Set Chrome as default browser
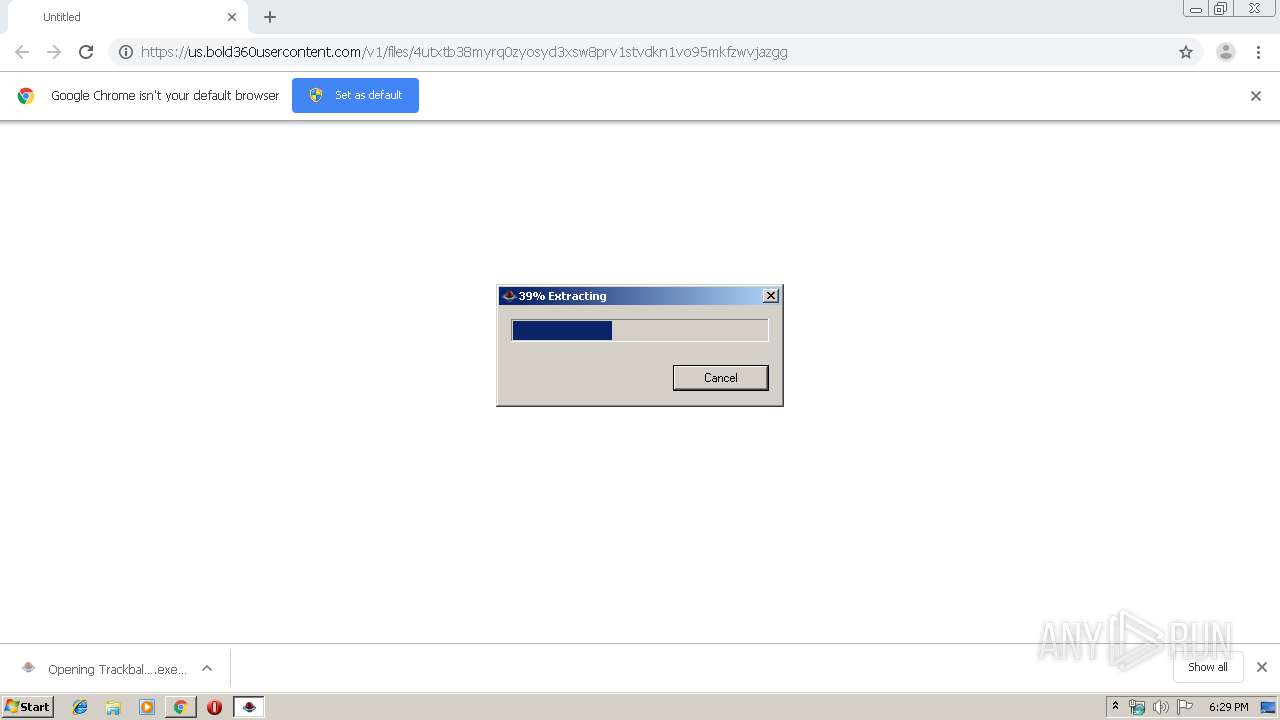The height and width of the screenshot is (720, 1280). pyautogui.click(x=355, y=95)
